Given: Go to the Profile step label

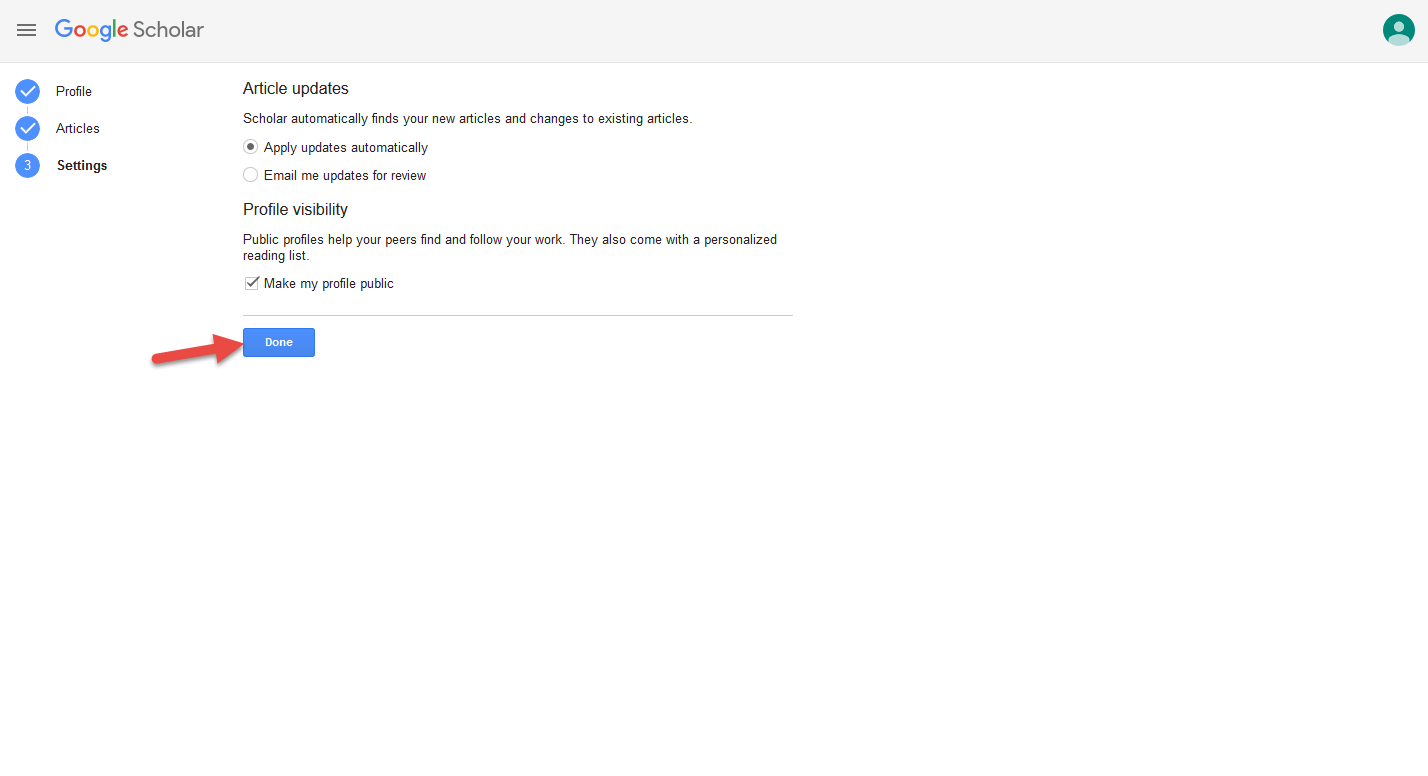Looking at the screenshot, I should 74,92.
